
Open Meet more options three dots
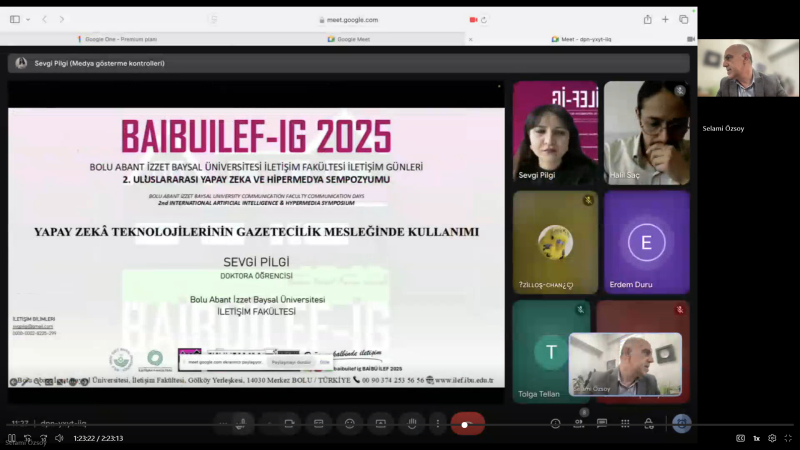pos(438,423)
